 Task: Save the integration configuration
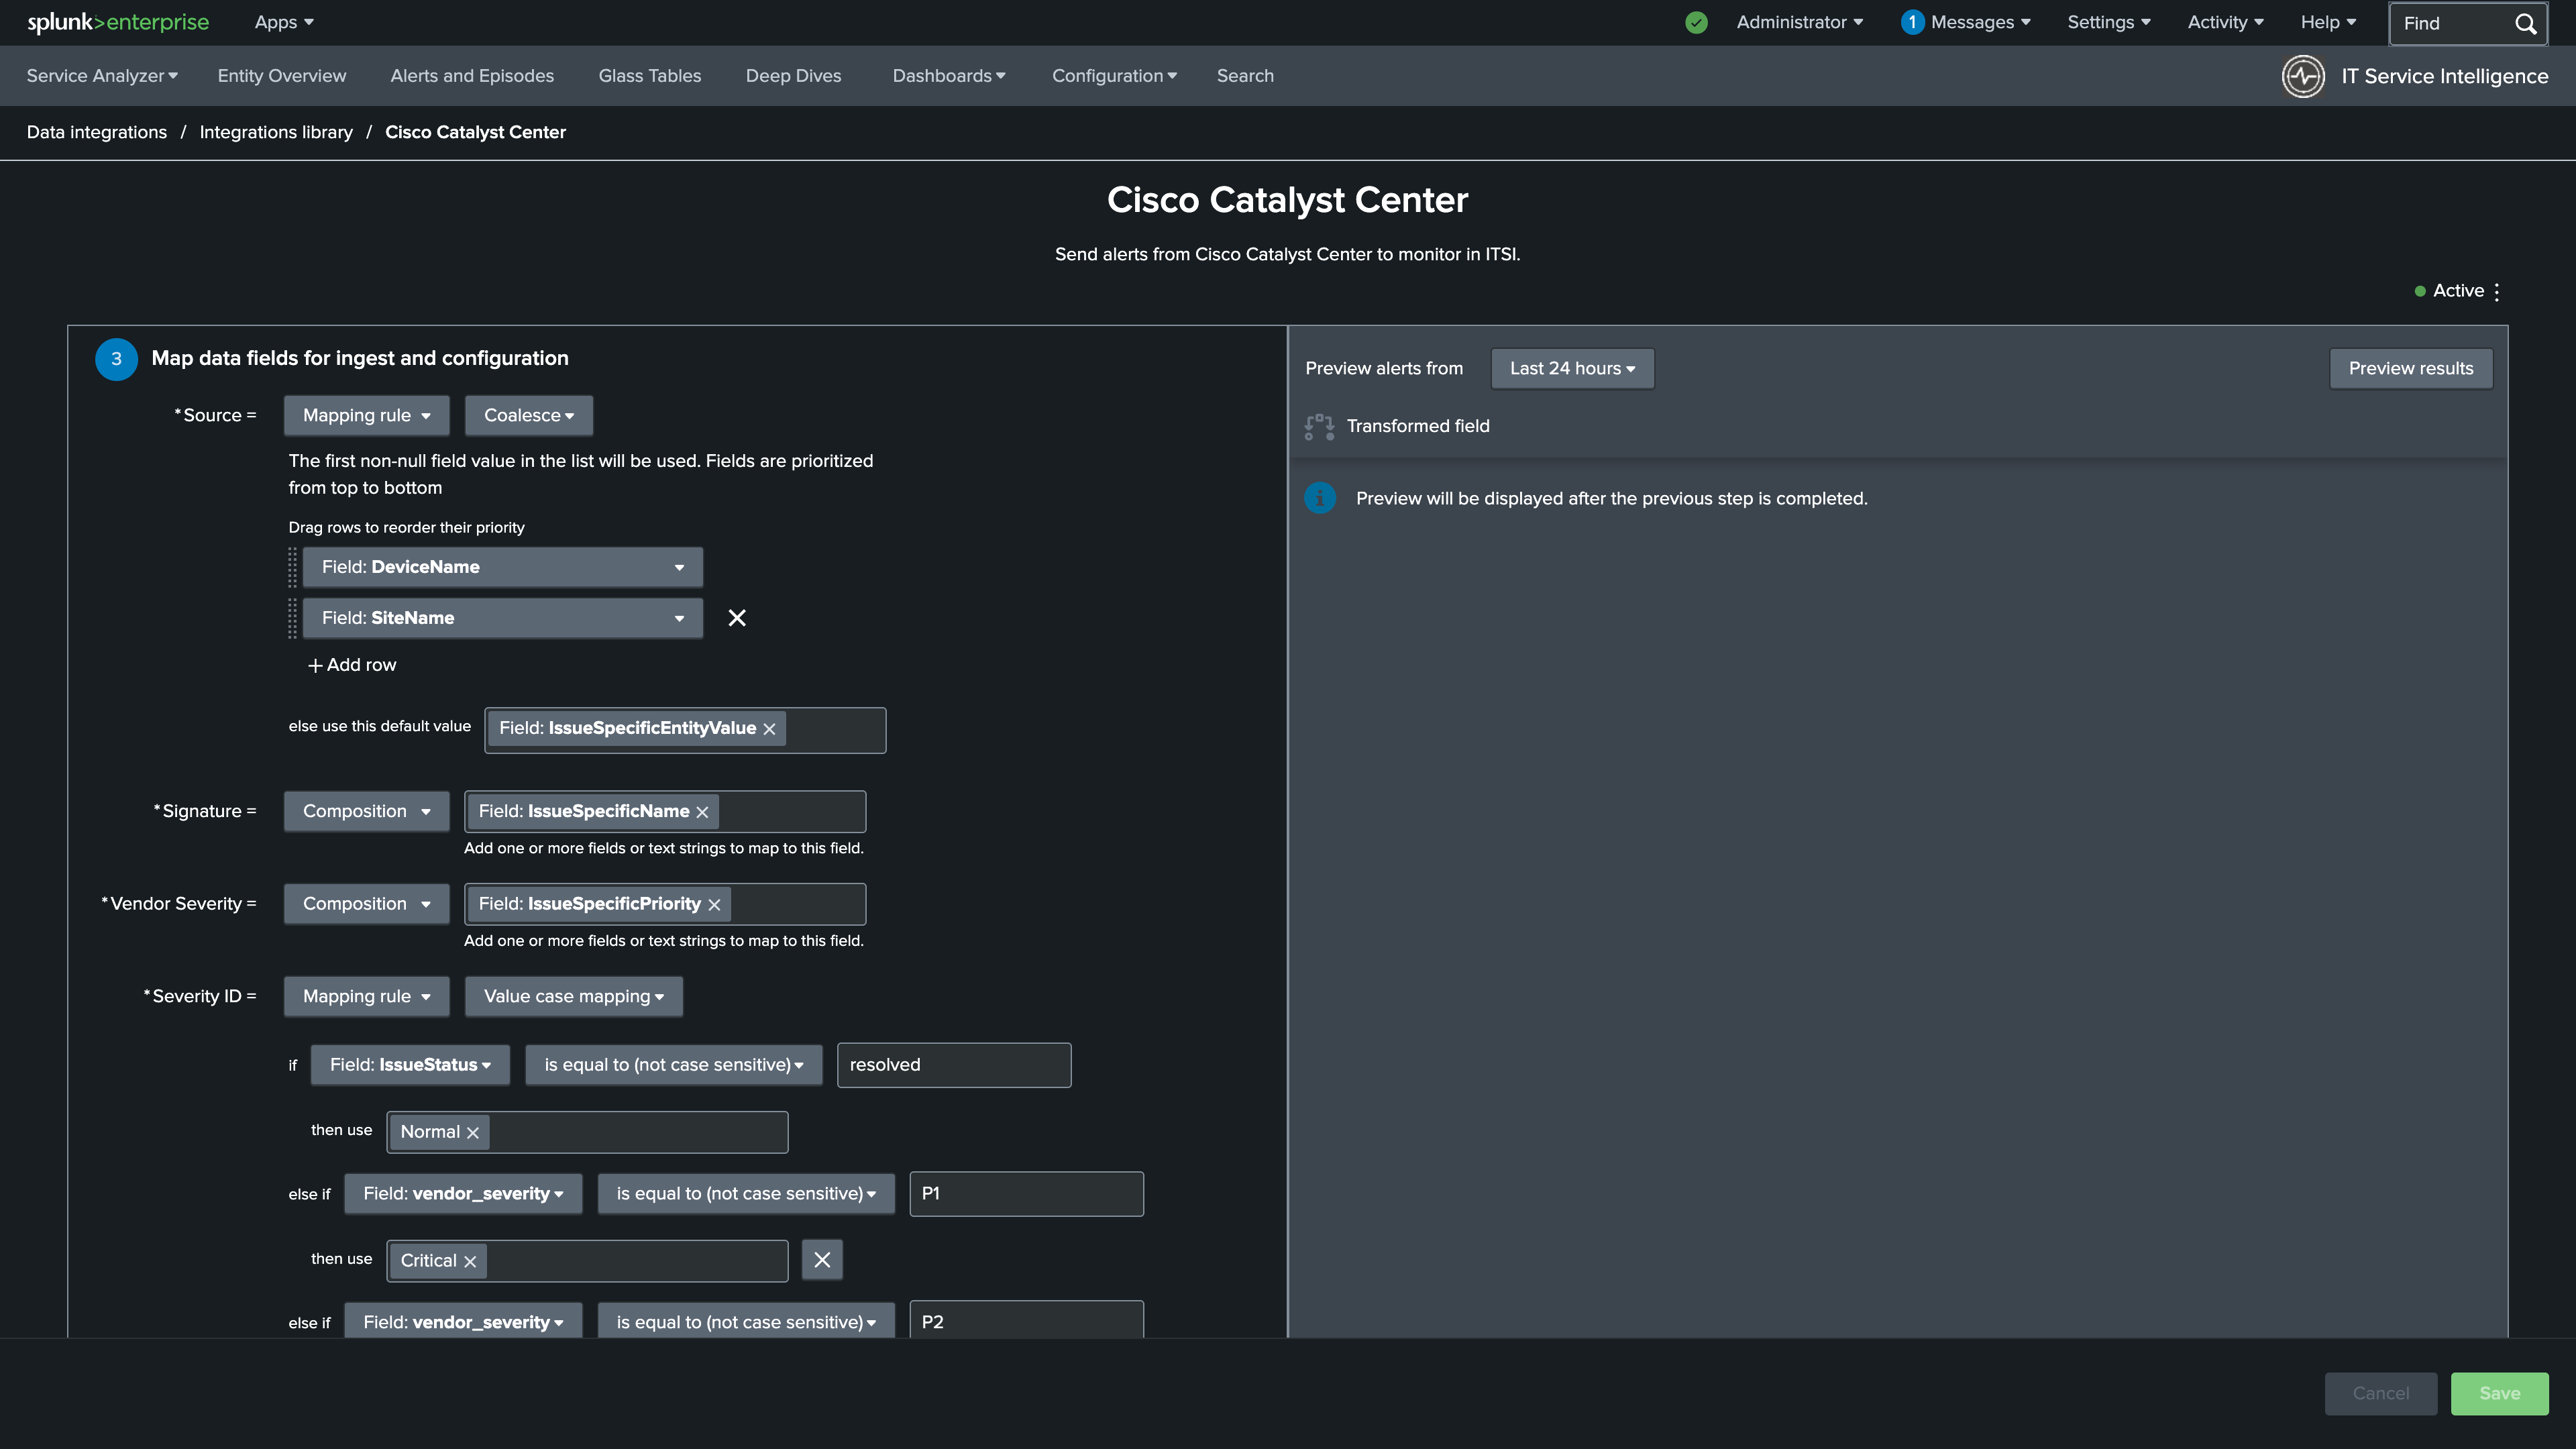2499,1394
